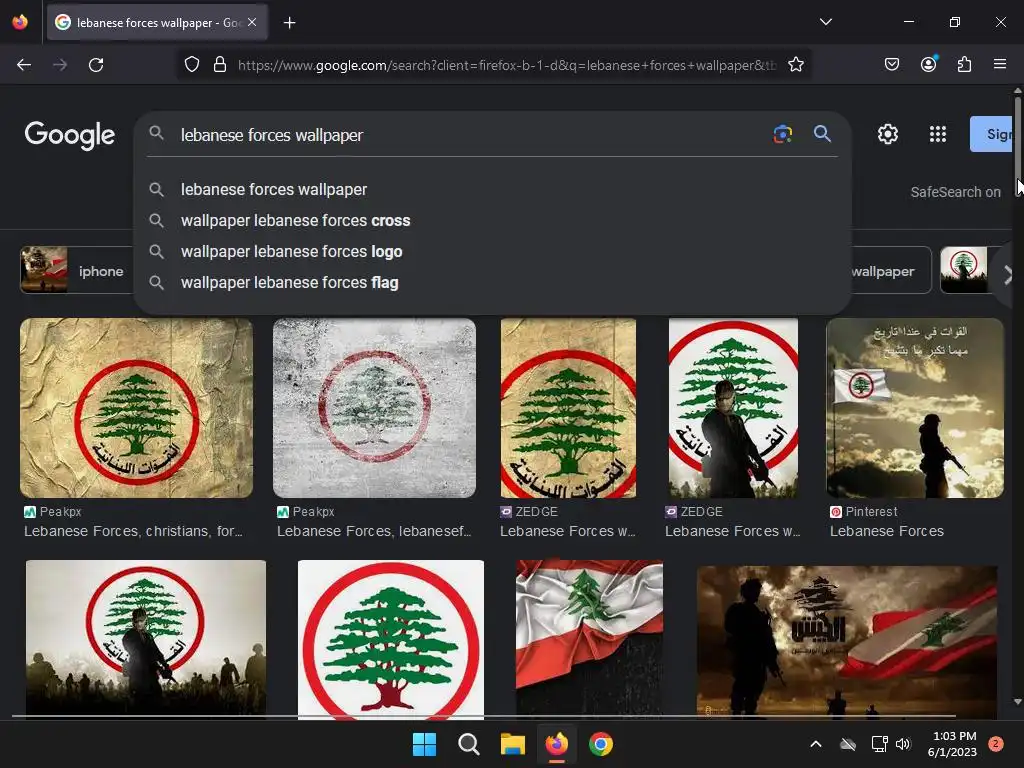Open clock showing 1:03 PM
This screenshot has height=768, width=1024.
[x=952, y=744]
